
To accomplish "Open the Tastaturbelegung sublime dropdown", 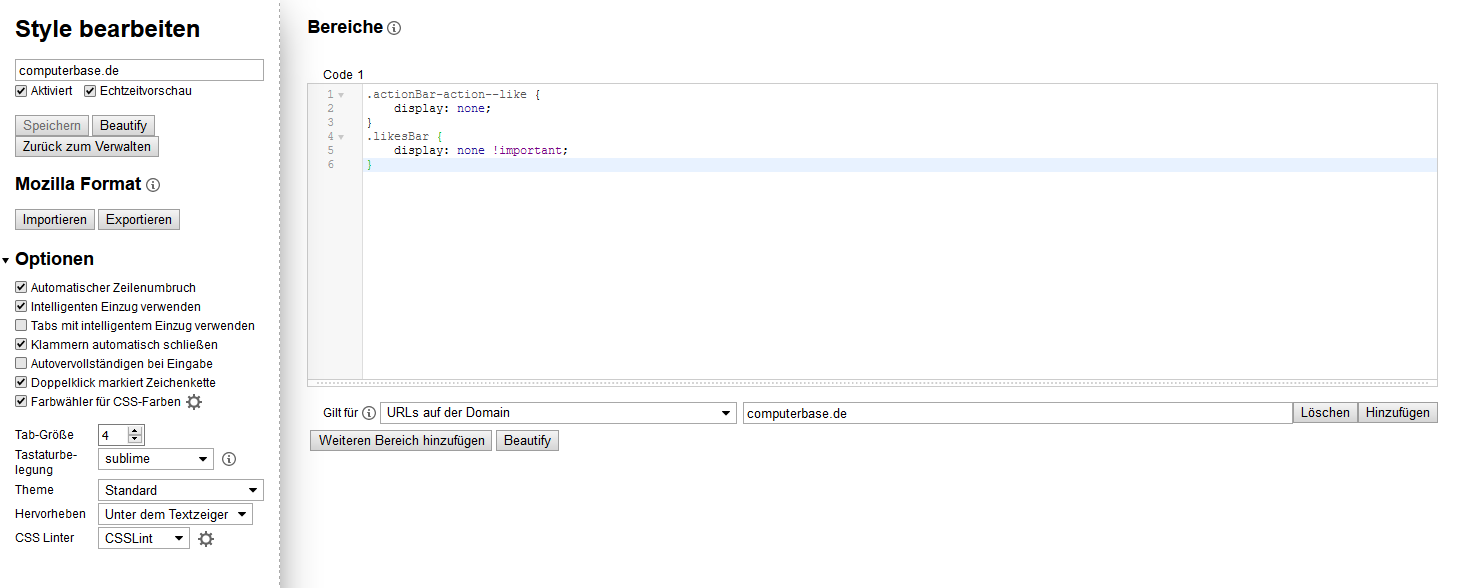I will [x=156, y=459].
